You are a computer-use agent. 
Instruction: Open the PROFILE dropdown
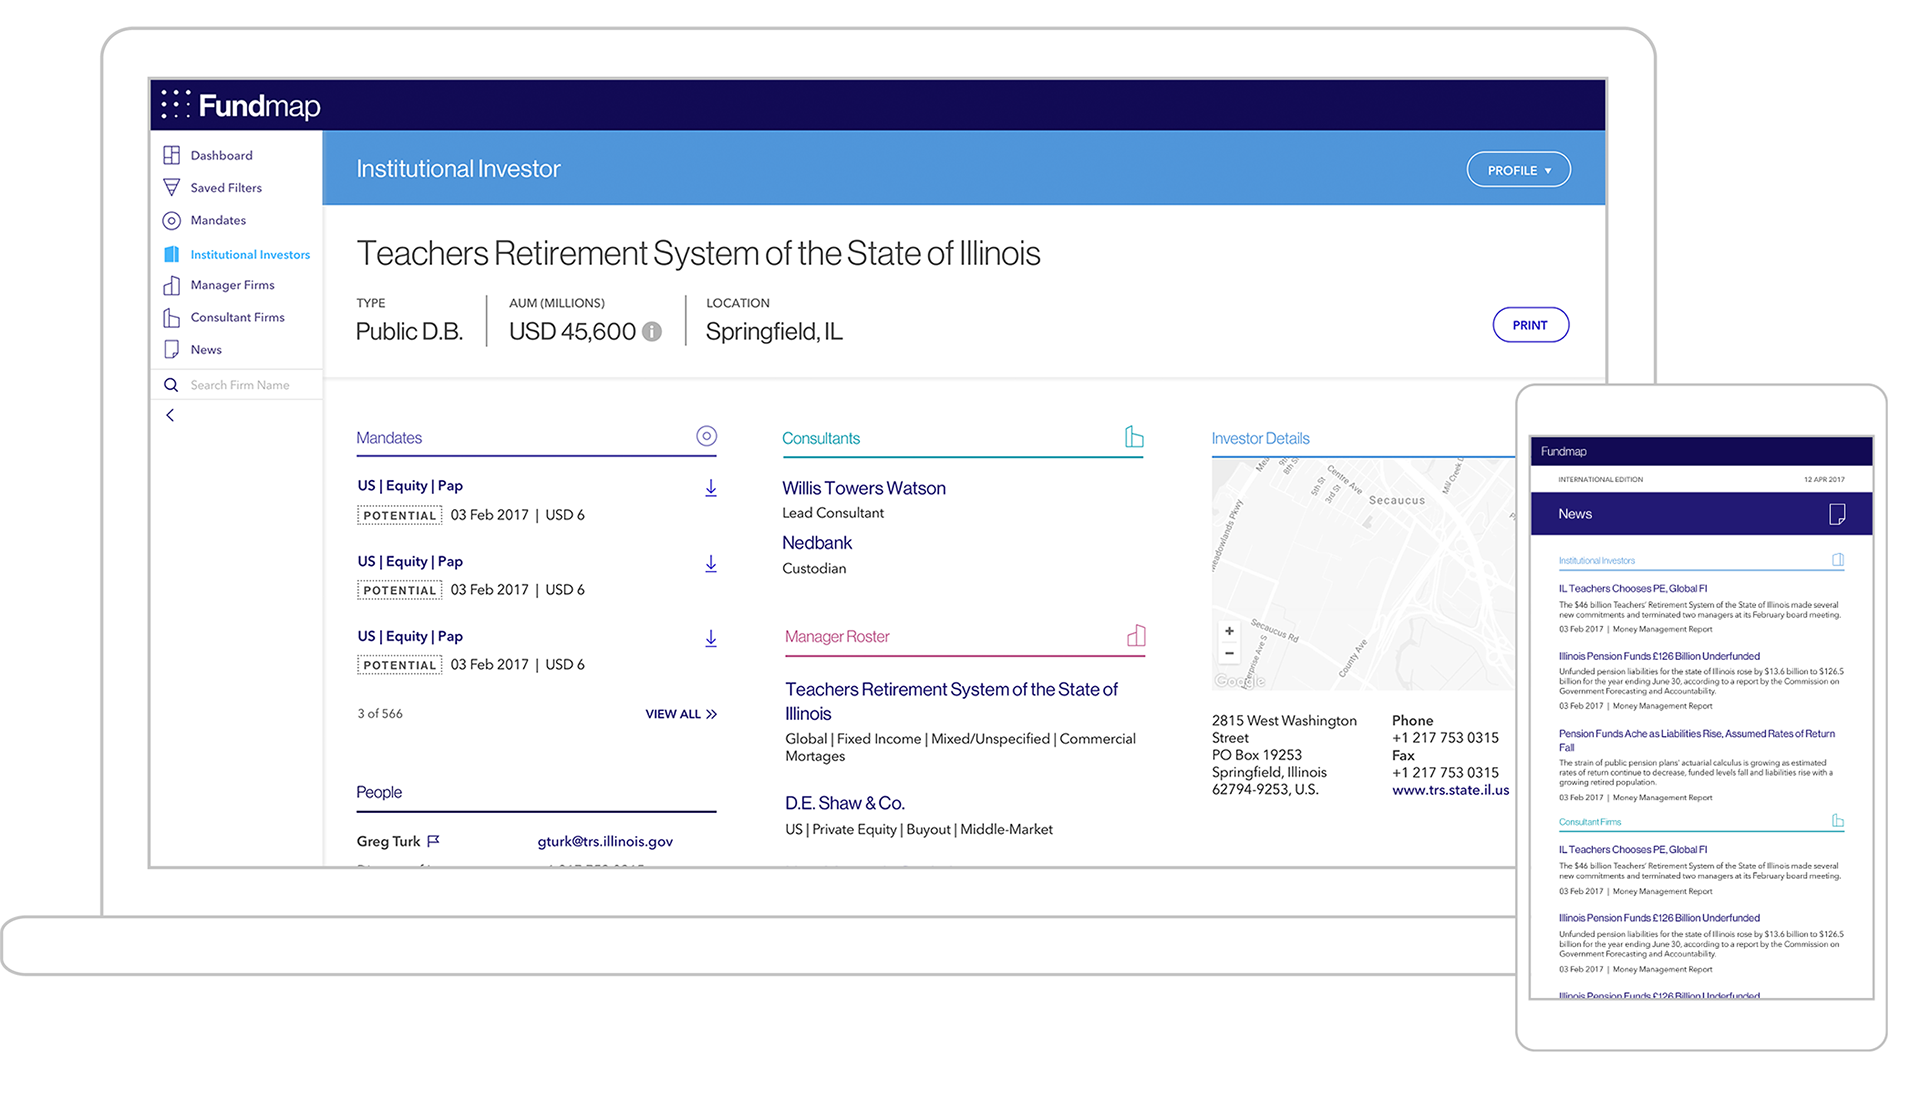click(1518, 170)
